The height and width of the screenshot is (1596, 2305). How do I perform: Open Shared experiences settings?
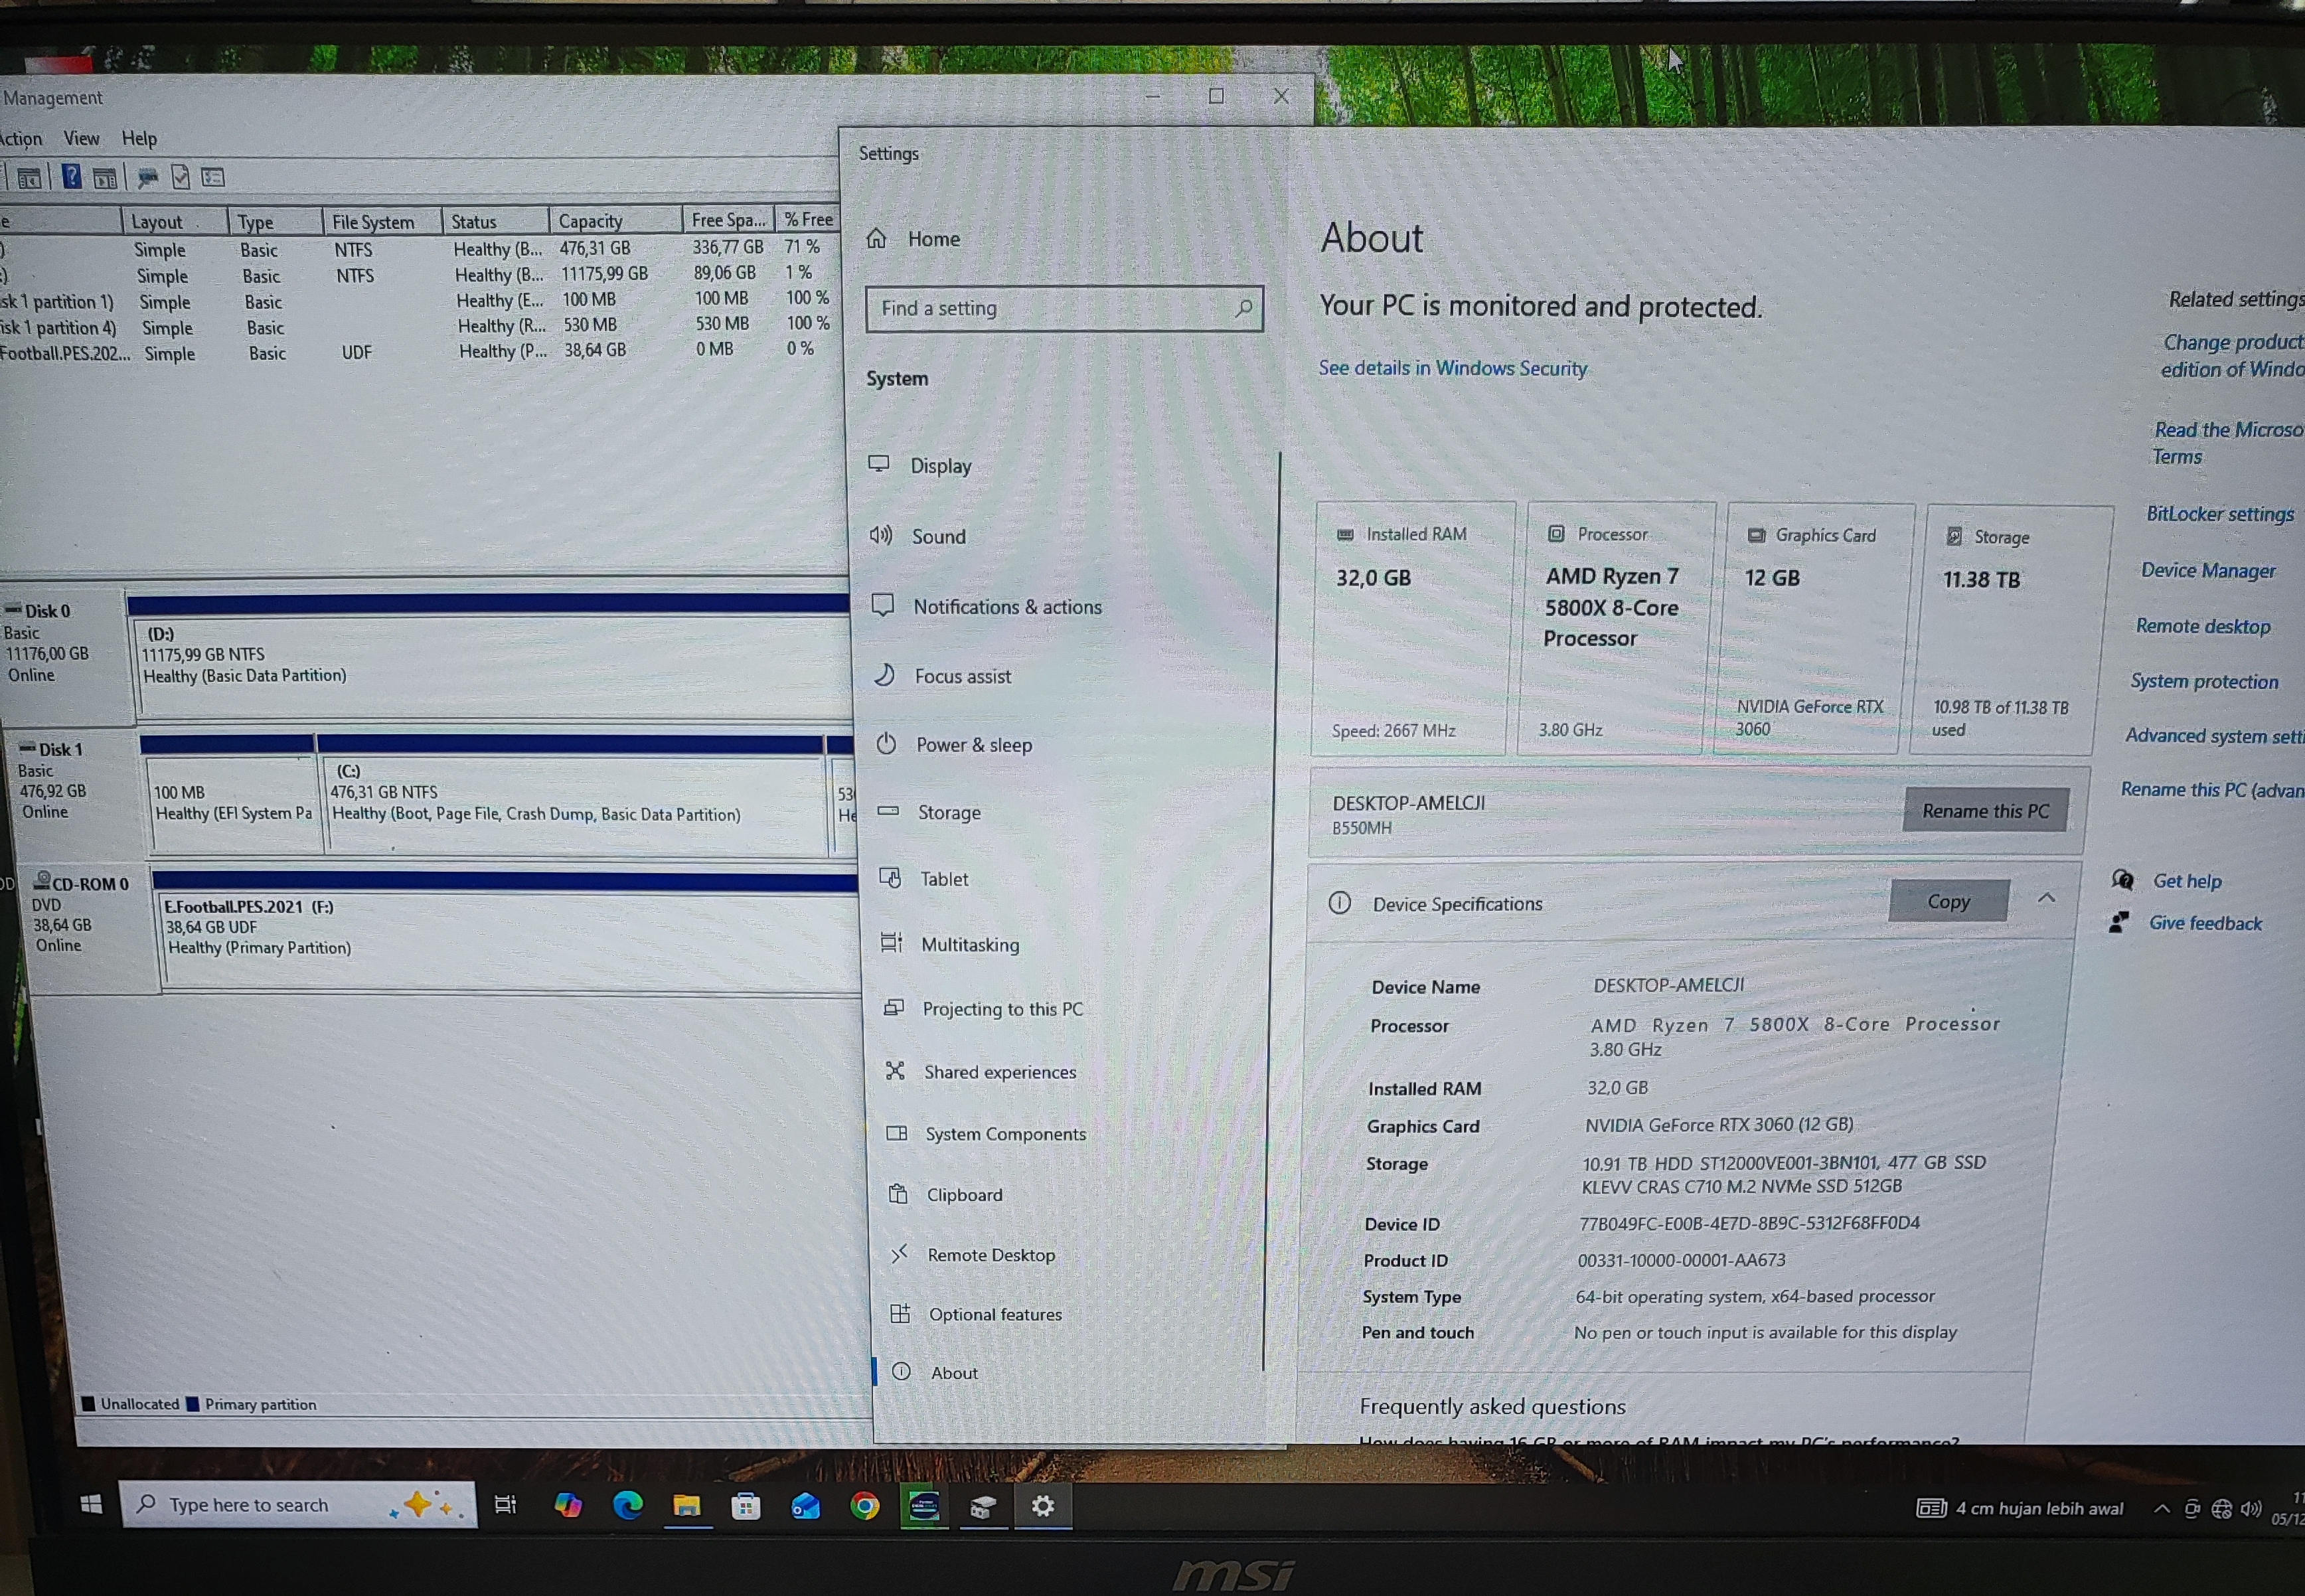tap(981, 1072)
